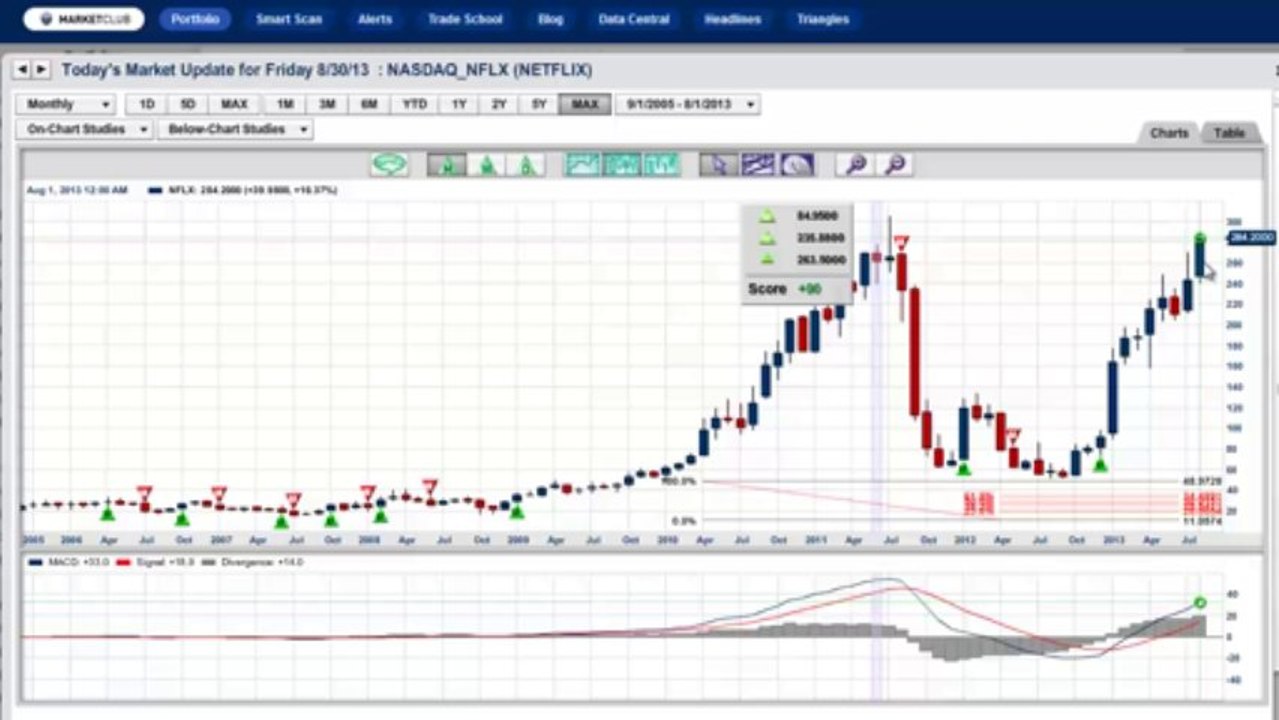Click the green circle marker at the latest candle
This screenshot has width=1279, height=720.
[1200, 238]
